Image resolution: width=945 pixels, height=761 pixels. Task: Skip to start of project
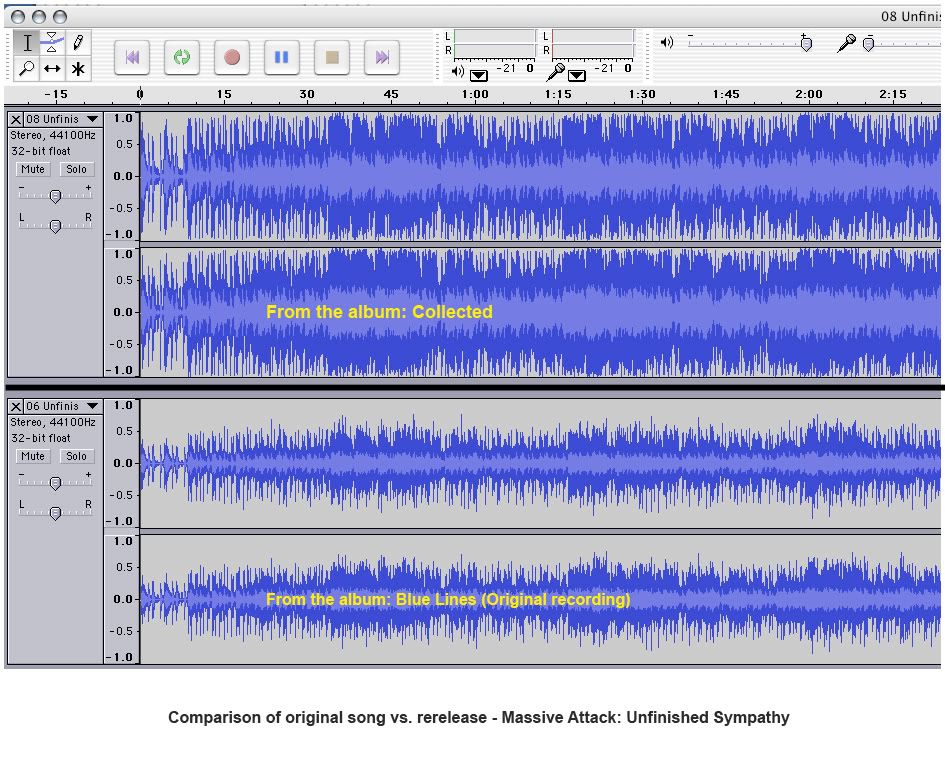(132, 57)
